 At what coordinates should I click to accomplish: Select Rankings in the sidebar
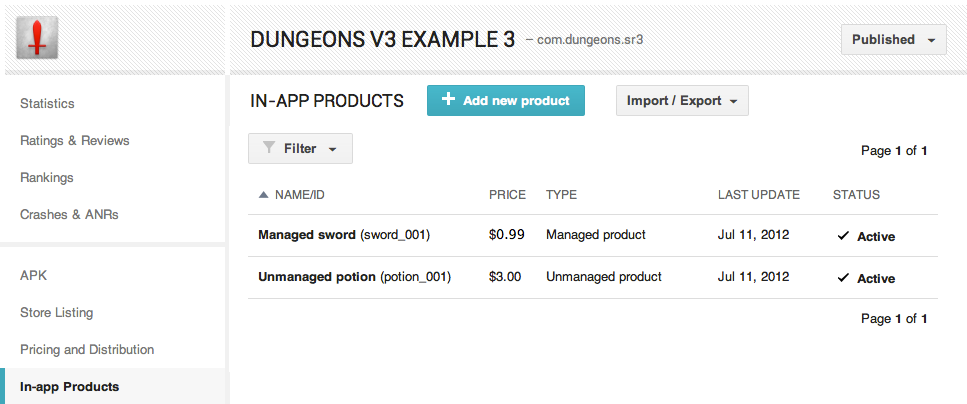pyautogui.click(x=47, y=178)
